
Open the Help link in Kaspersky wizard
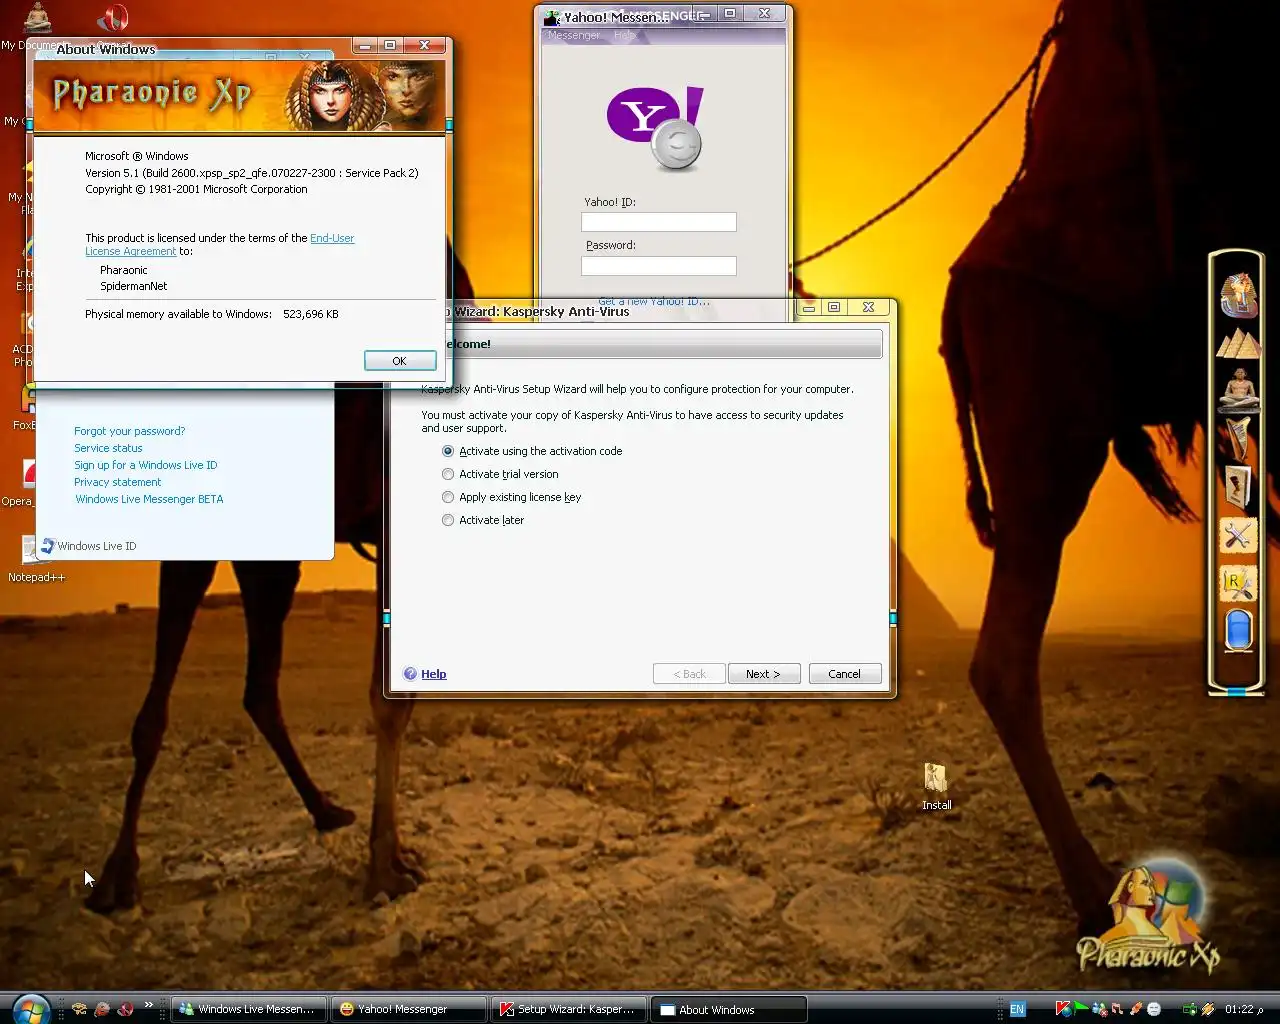[x=434, y=674]
